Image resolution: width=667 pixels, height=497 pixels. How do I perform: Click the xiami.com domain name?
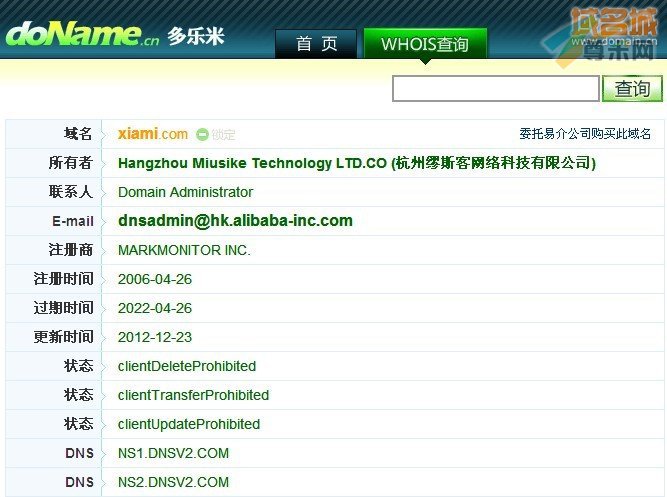[153, 134]
